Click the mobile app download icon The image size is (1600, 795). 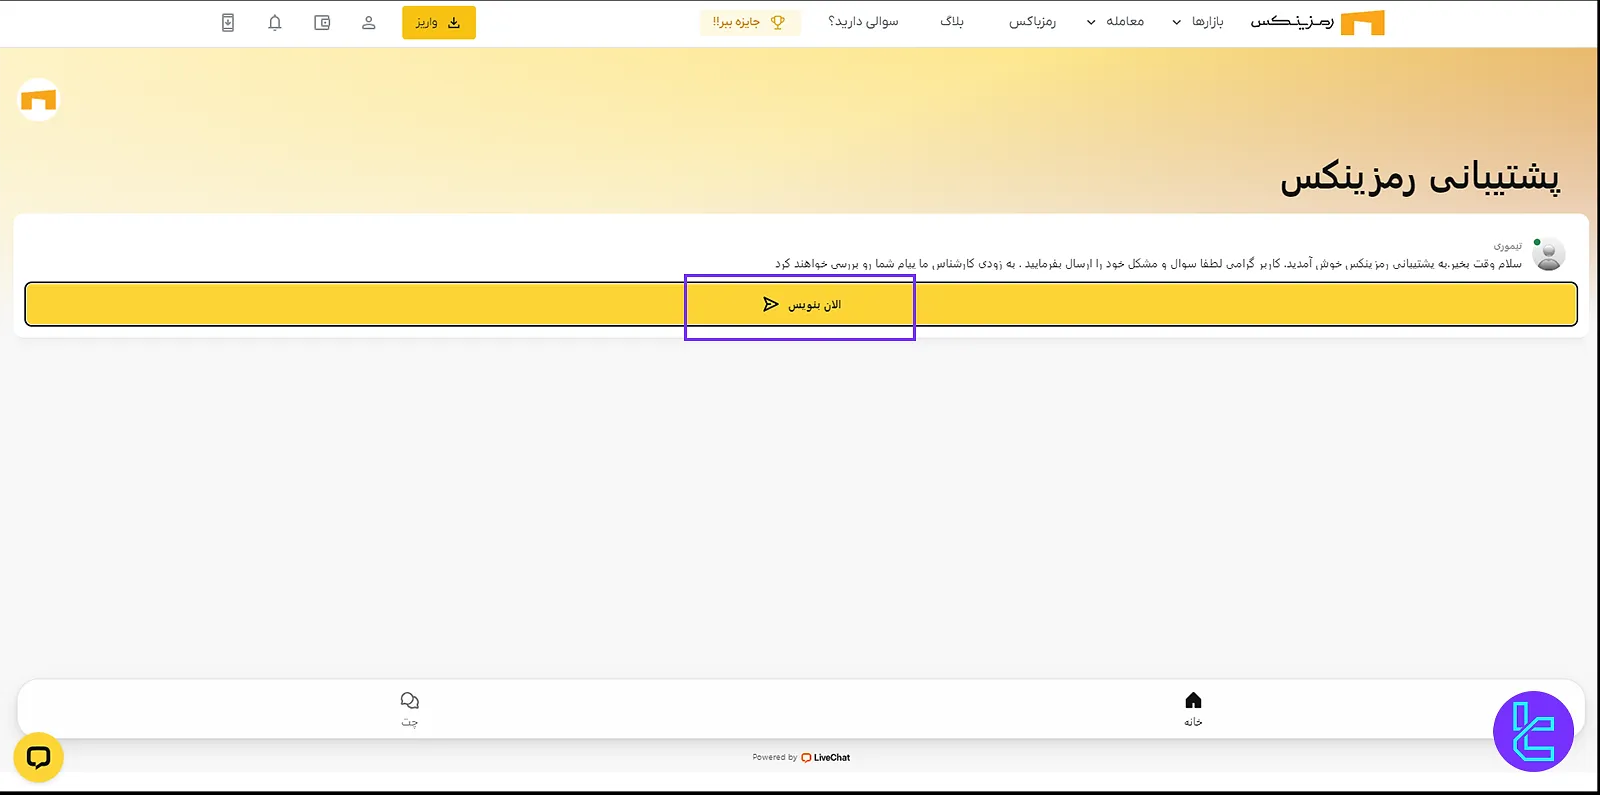tap(228, 22)
